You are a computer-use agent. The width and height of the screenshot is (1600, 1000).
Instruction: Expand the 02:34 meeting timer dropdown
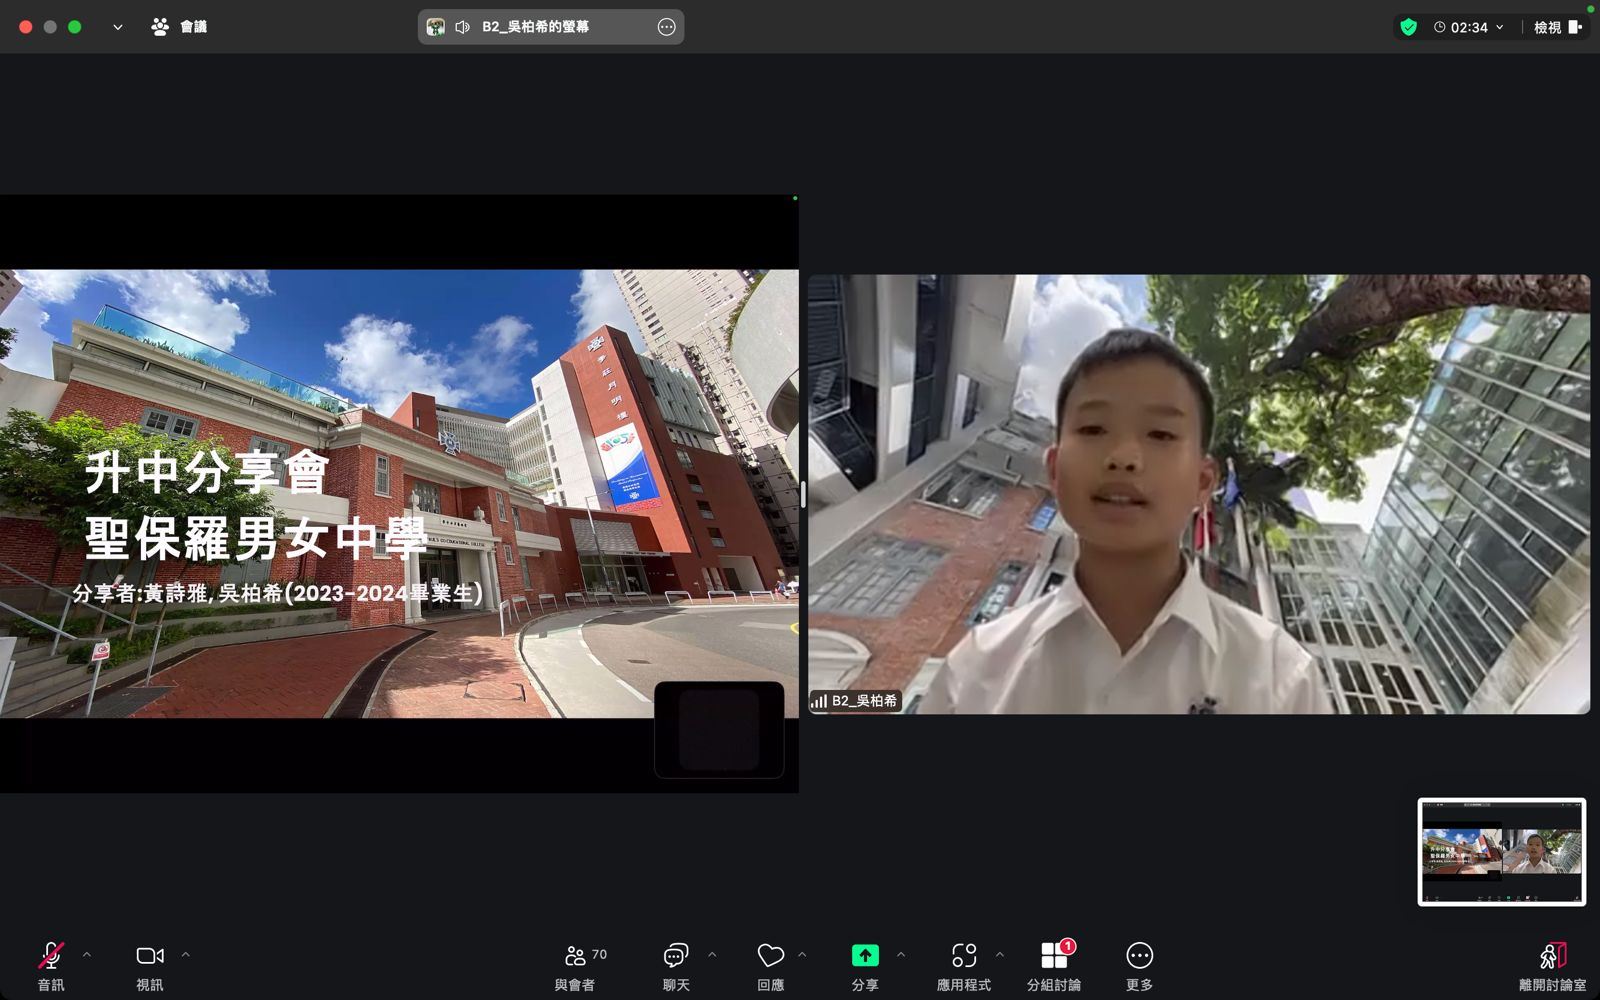pos(1468,27)
